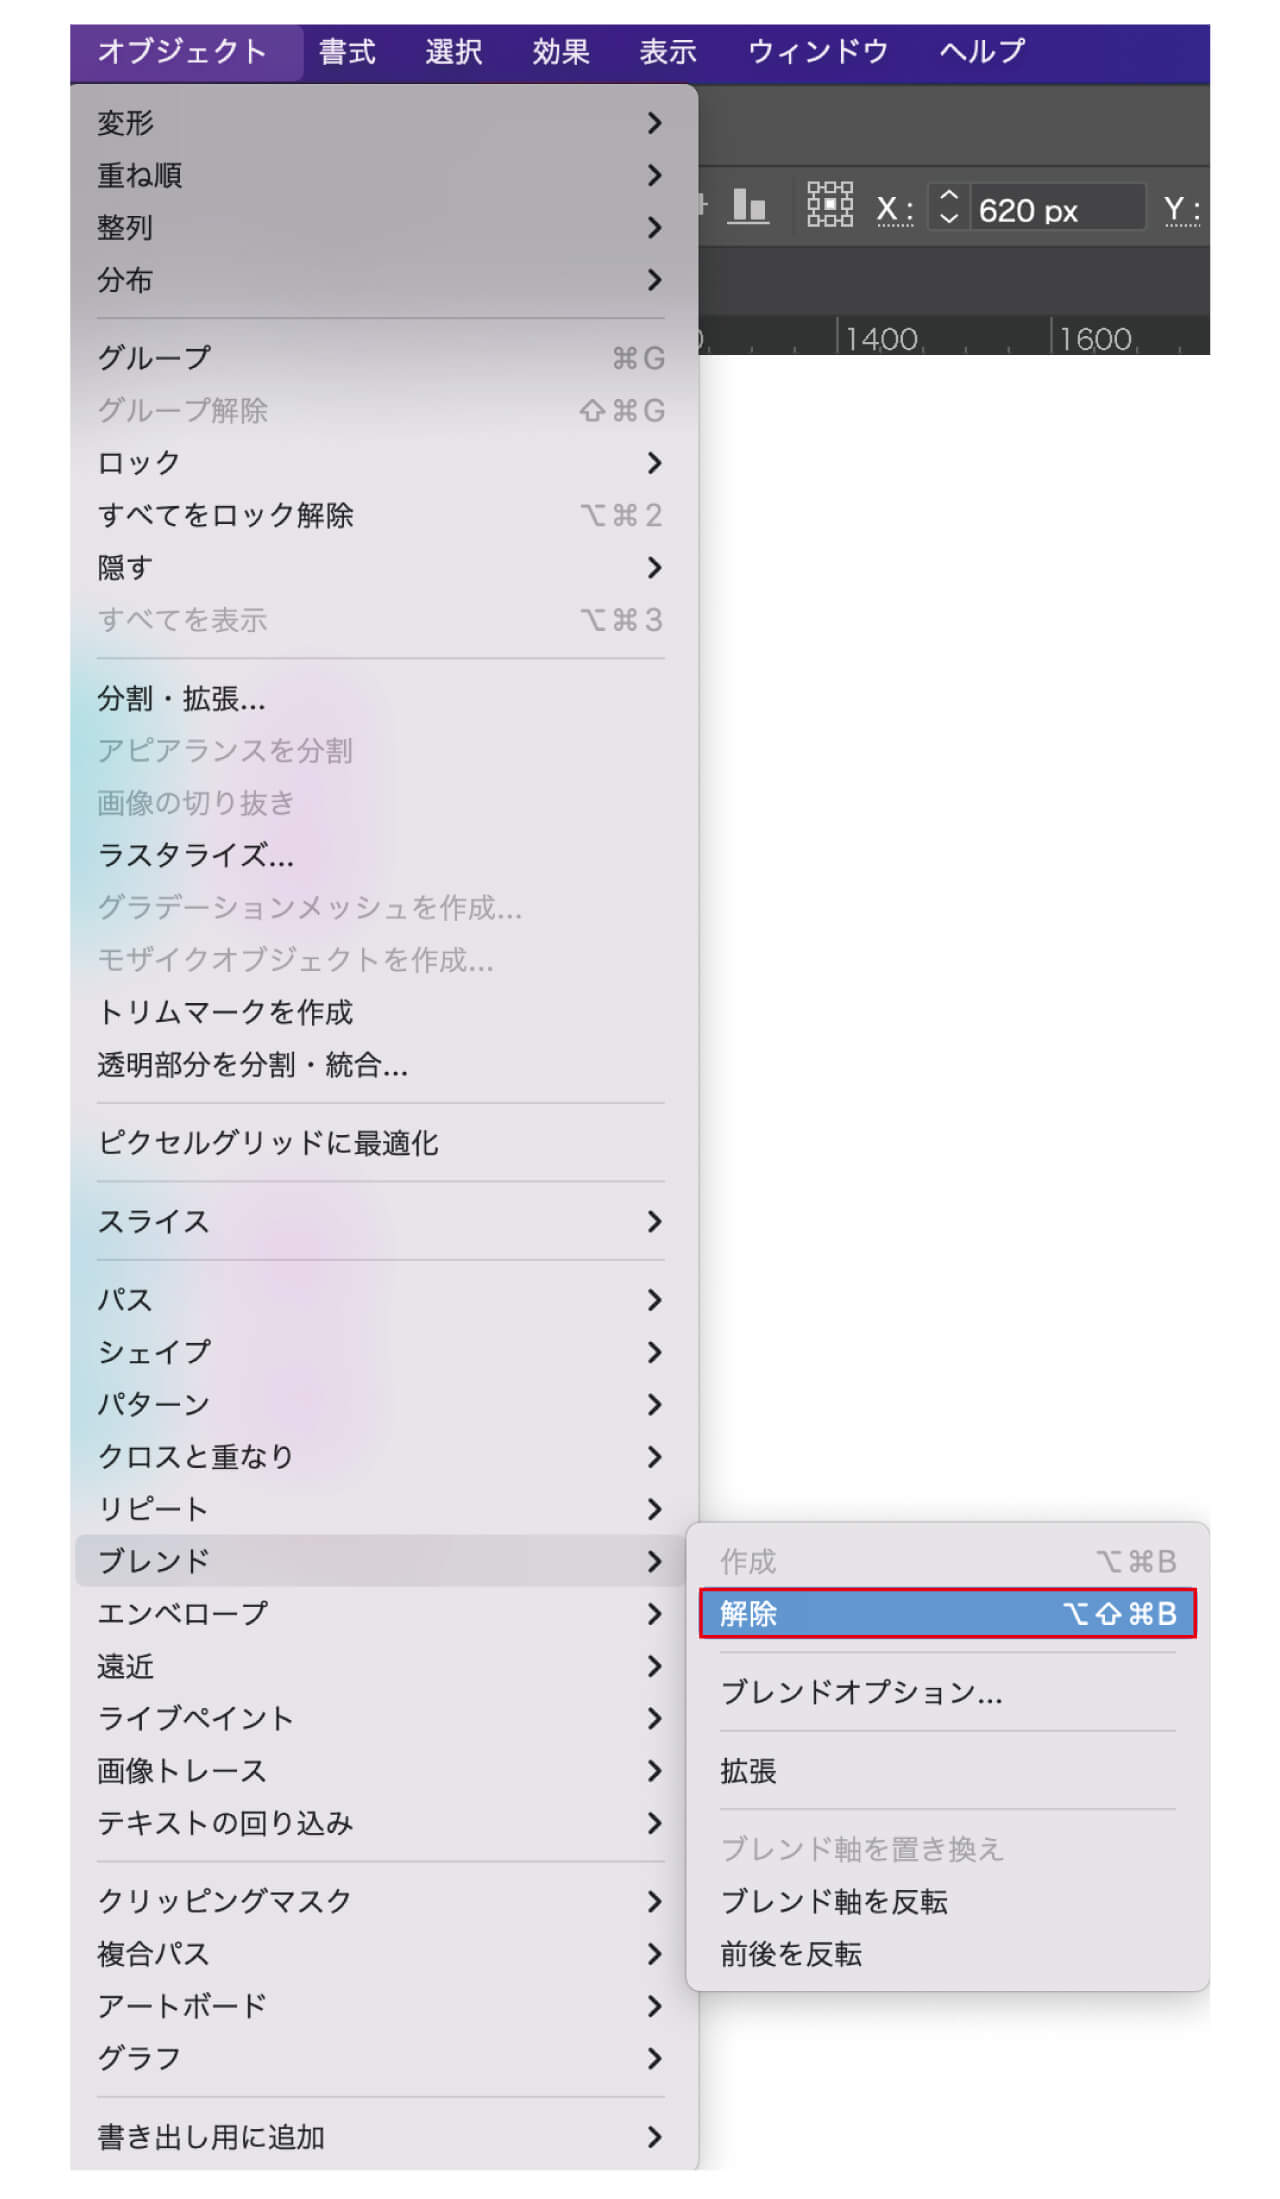Choose ブレンド軸を反転
Image resolution: width=1280 pixels, height=2199 pixels.
pyautogui.click(x=947, y=1901)
